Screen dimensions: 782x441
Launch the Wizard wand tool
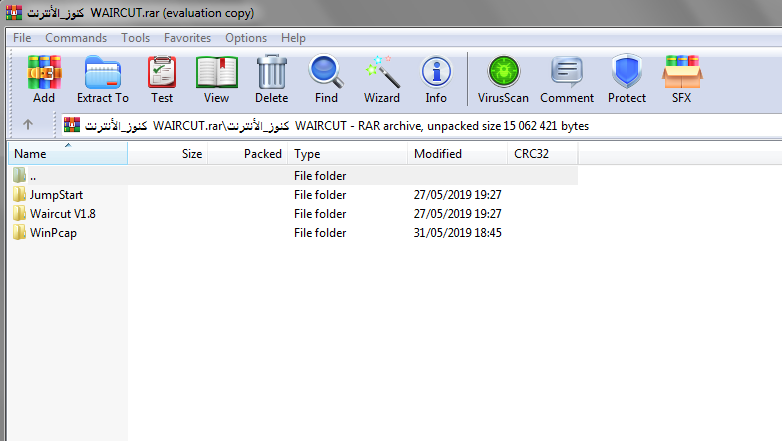382,79
